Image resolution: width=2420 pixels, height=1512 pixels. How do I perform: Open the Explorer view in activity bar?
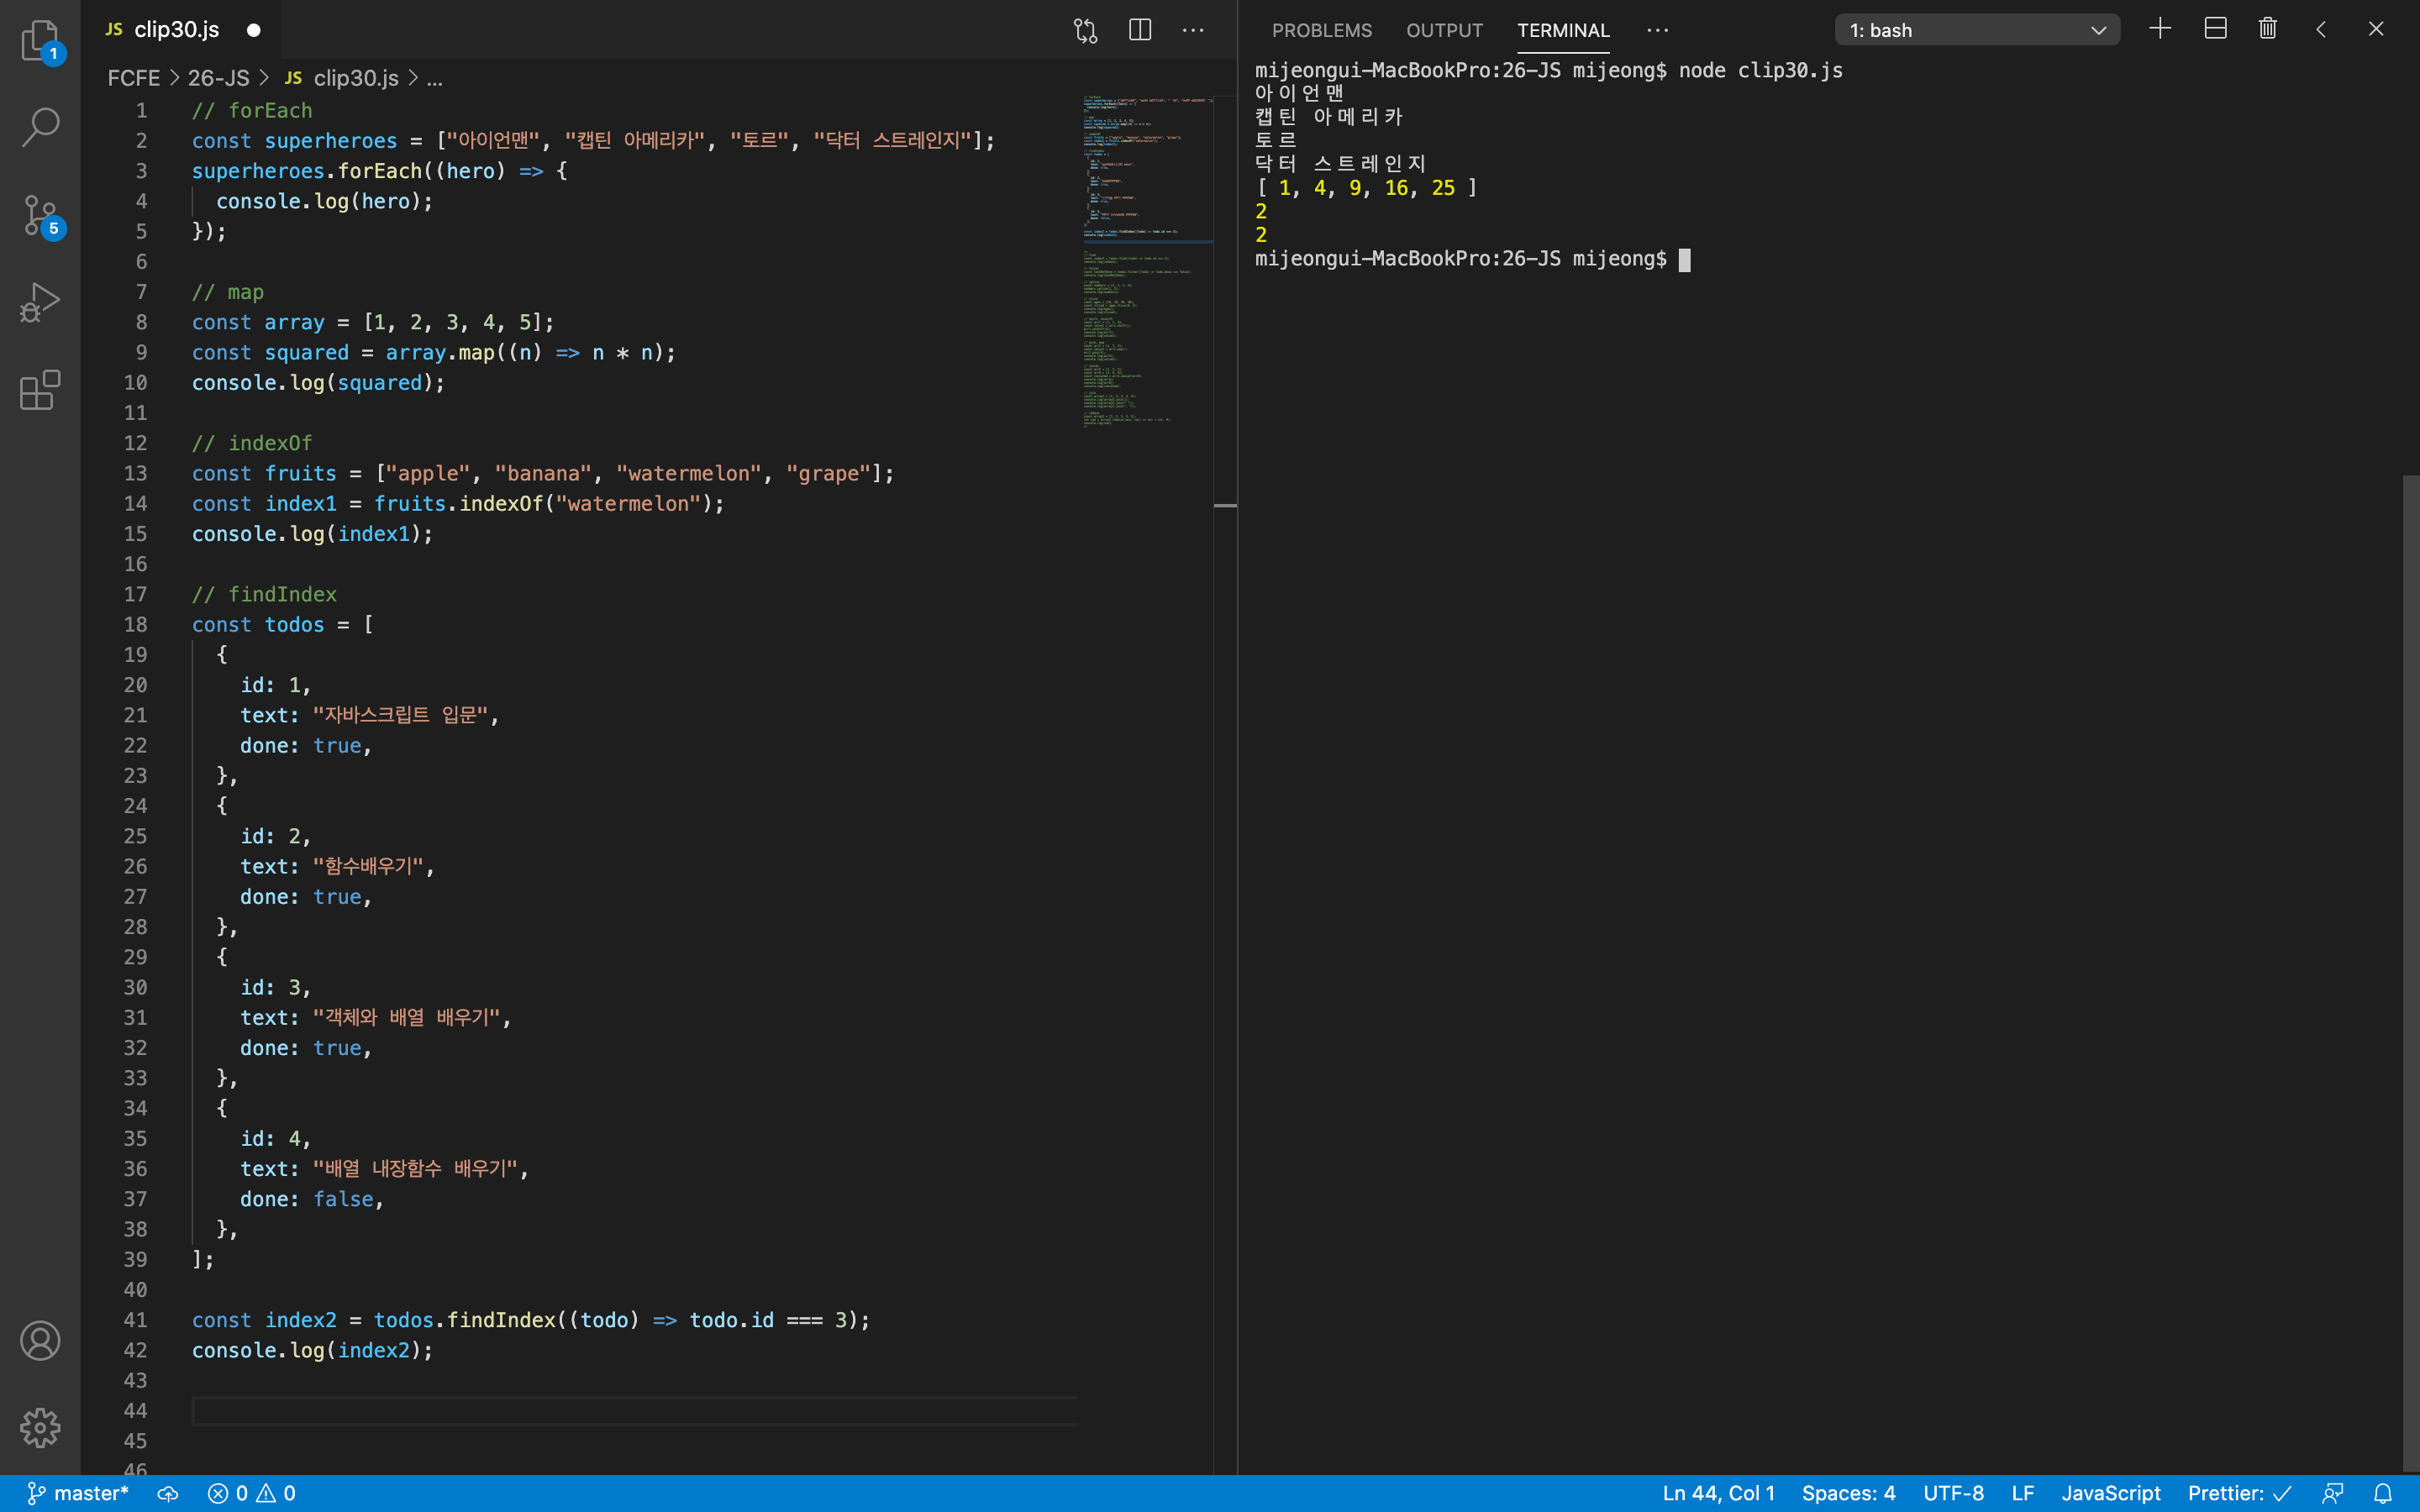click(x=40, y=40)
